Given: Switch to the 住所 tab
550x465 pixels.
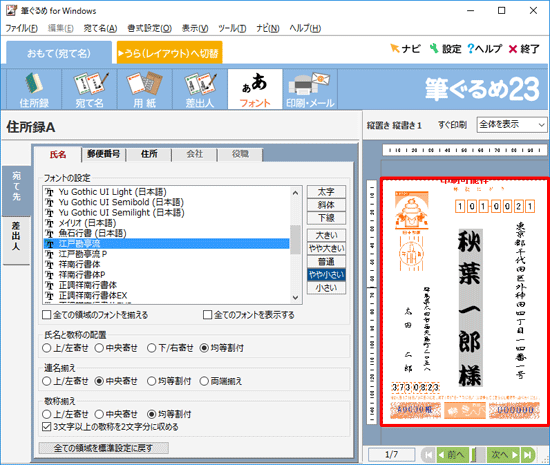Looking at the screenshot, I should pyautogui.click(x=149, y=154).
